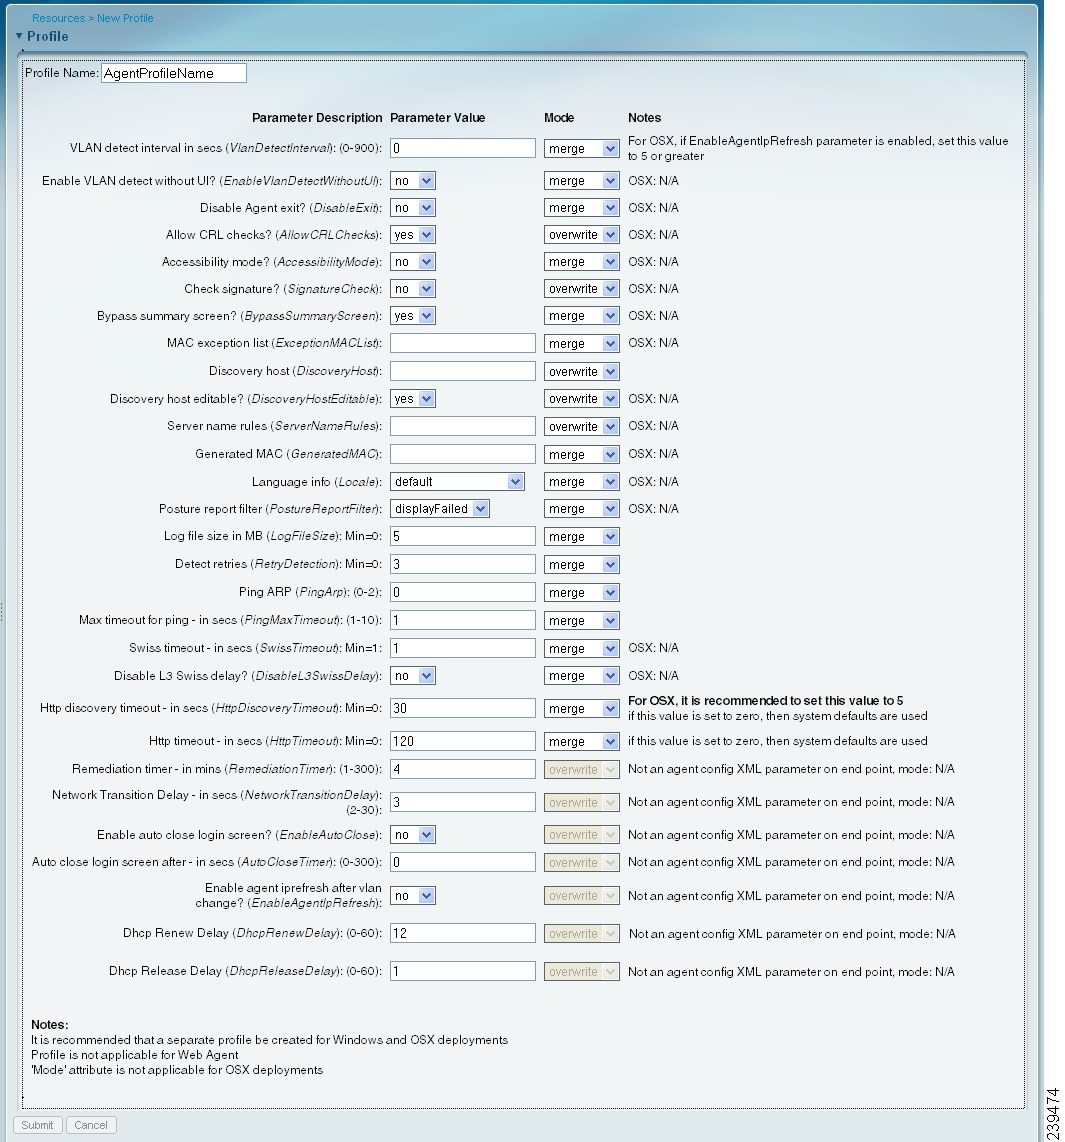
Task: Open Detect retries mode dropdown
Action: [581, 564]
